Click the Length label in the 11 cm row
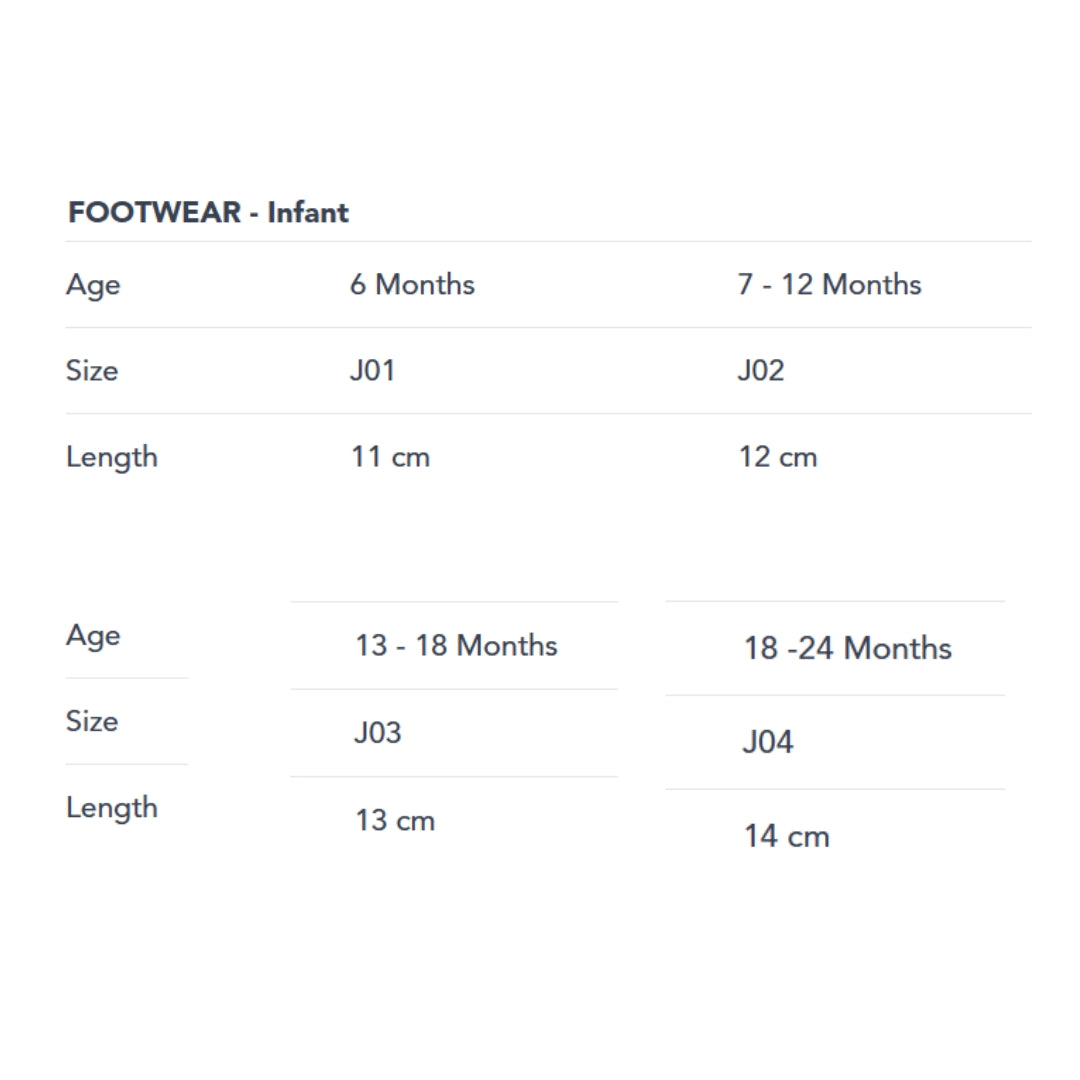Screen dimensions: 1080x1080 point(112,458)
